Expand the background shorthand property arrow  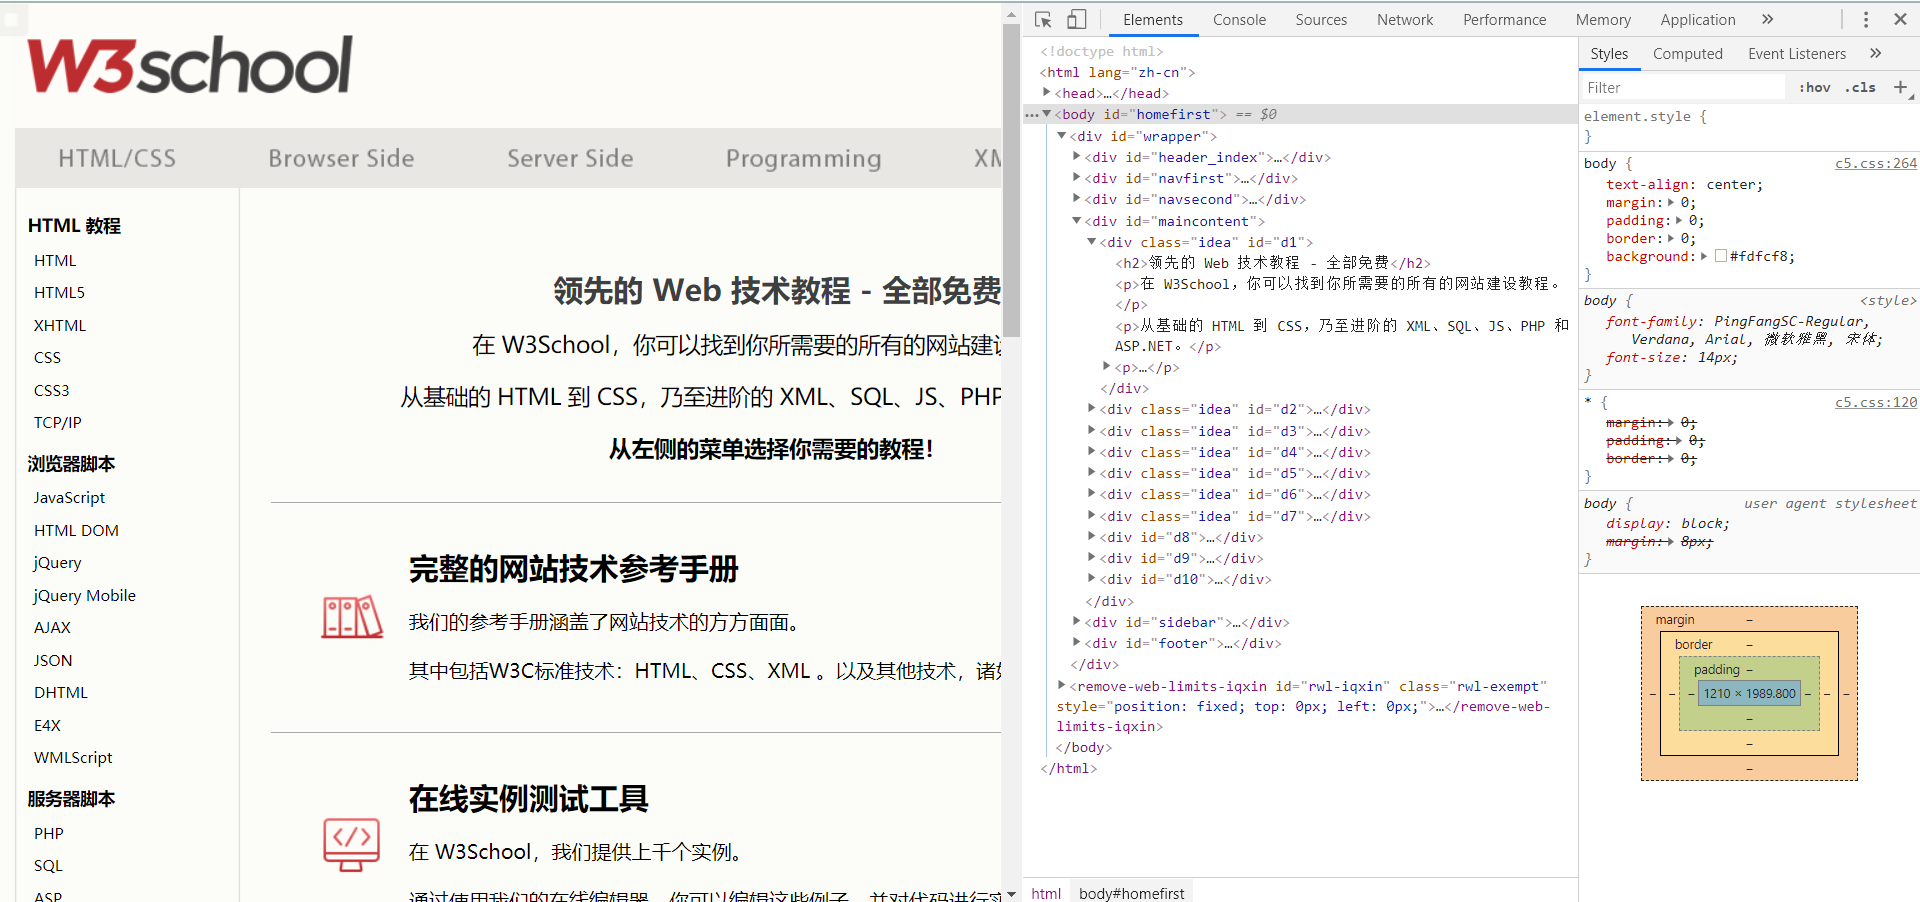[1703, 256]
